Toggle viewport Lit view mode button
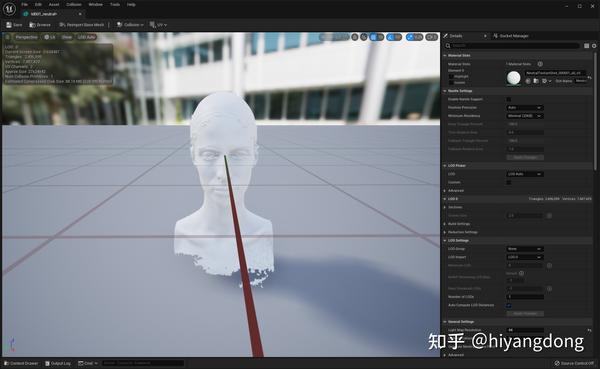Viewport: 600px width, 369px height. pos(50,37)
